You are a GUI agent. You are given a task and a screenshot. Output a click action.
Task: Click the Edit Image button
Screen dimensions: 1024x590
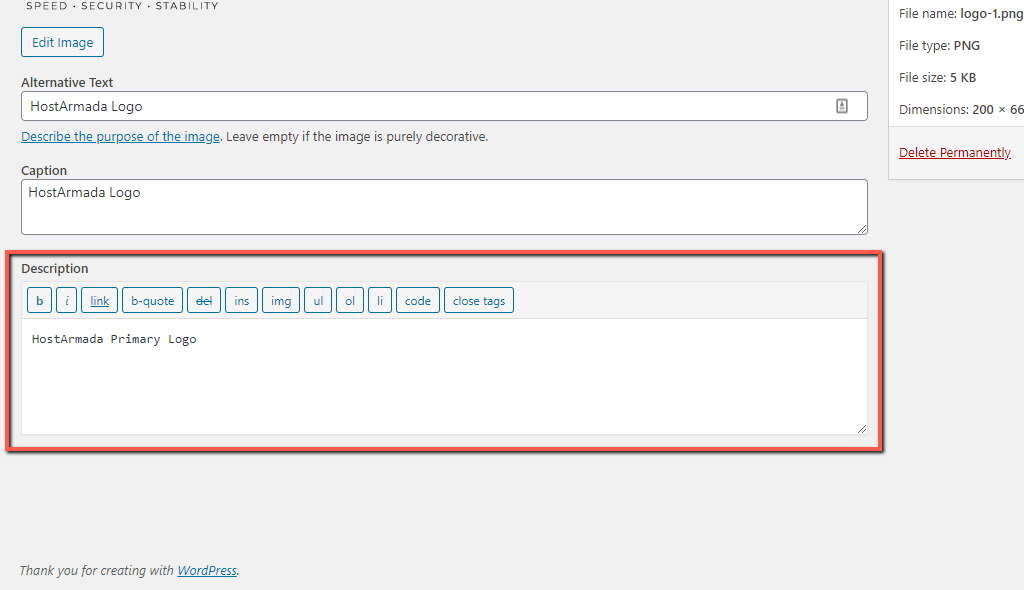coord(62,42)
